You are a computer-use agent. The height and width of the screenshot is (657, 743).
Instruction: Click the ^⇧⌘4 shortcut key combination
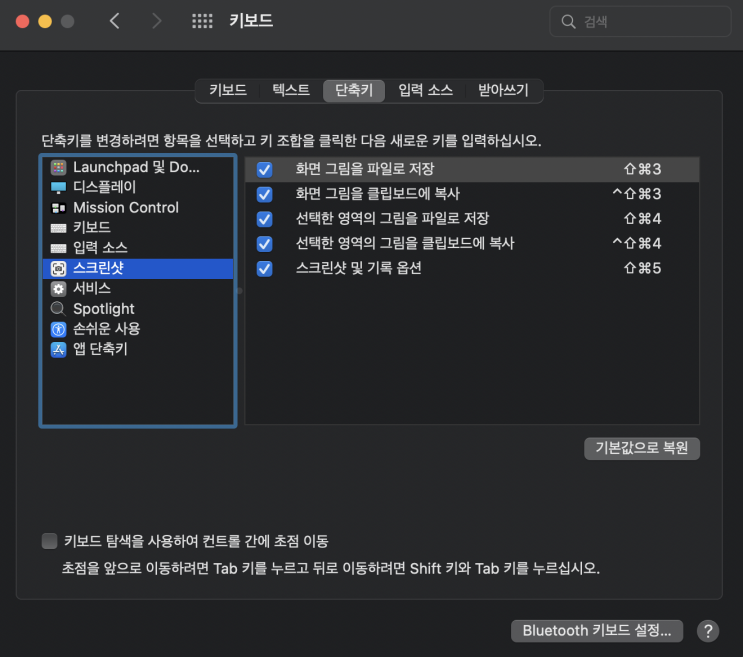[636, 244]
